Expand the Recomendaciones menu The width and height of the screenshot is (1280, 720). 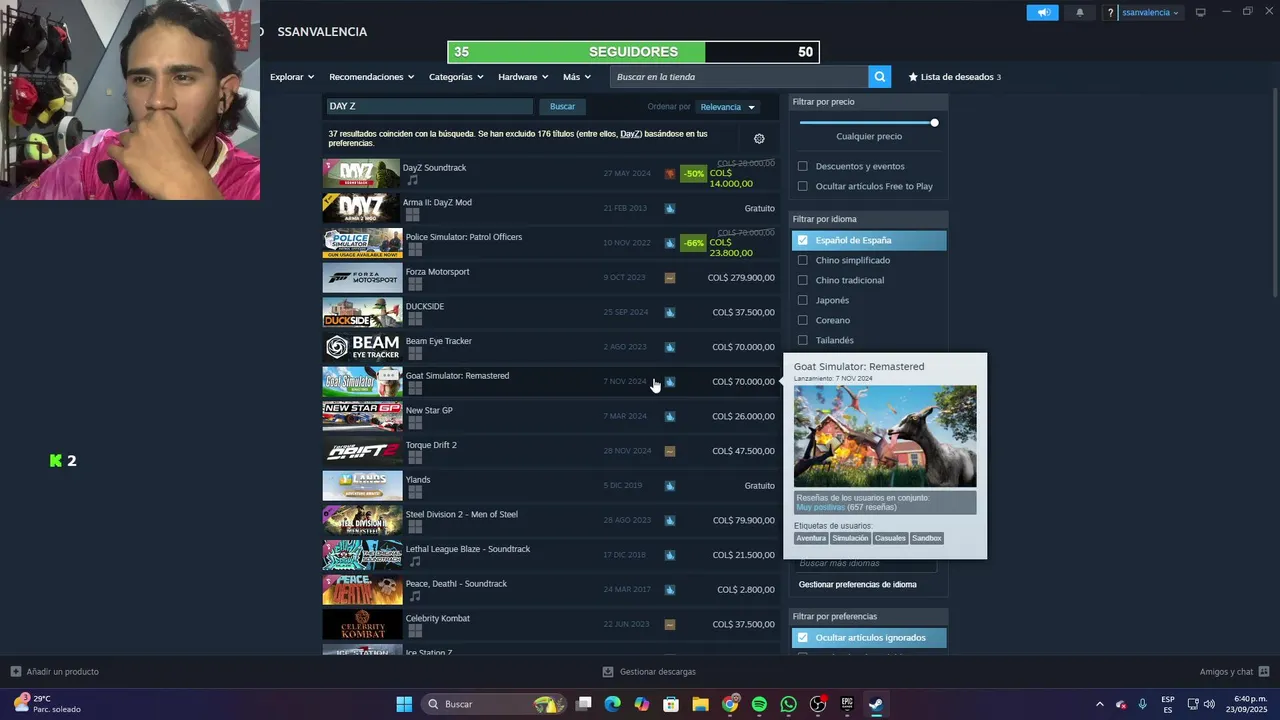372,77
